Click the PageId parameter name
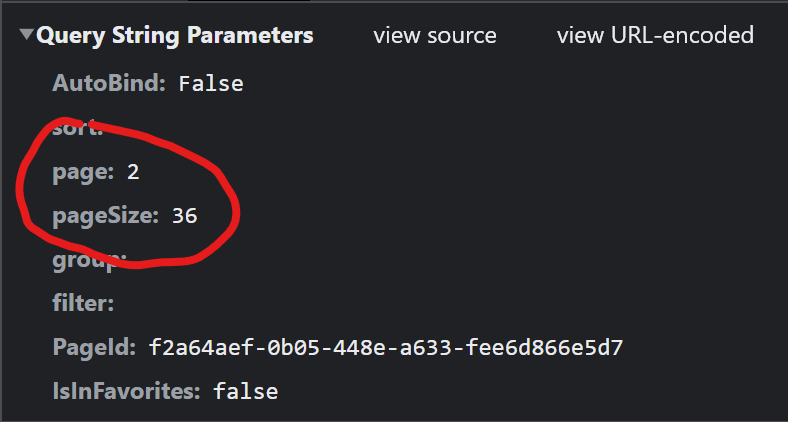 tap(93, 347)
